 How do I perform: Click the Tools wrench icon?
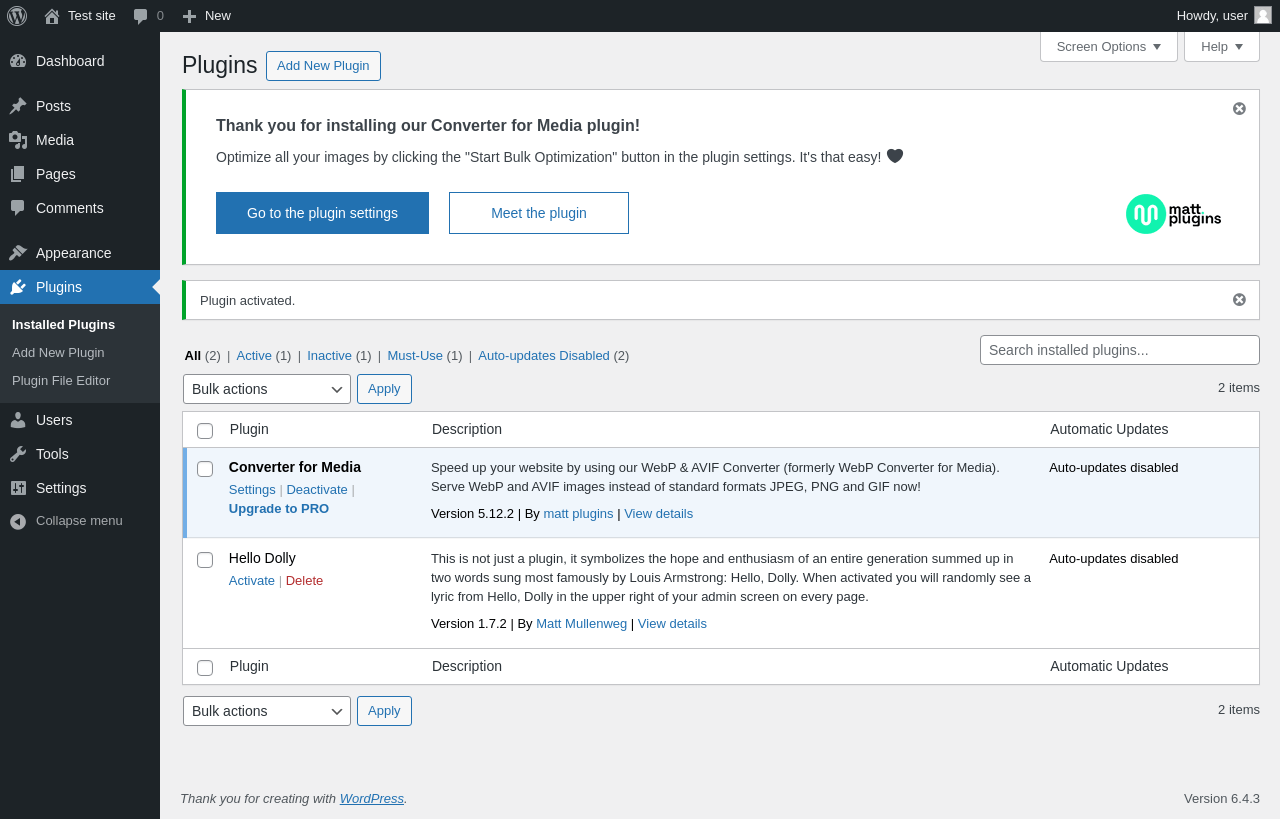pyautogui.click(x=18, y=454)
